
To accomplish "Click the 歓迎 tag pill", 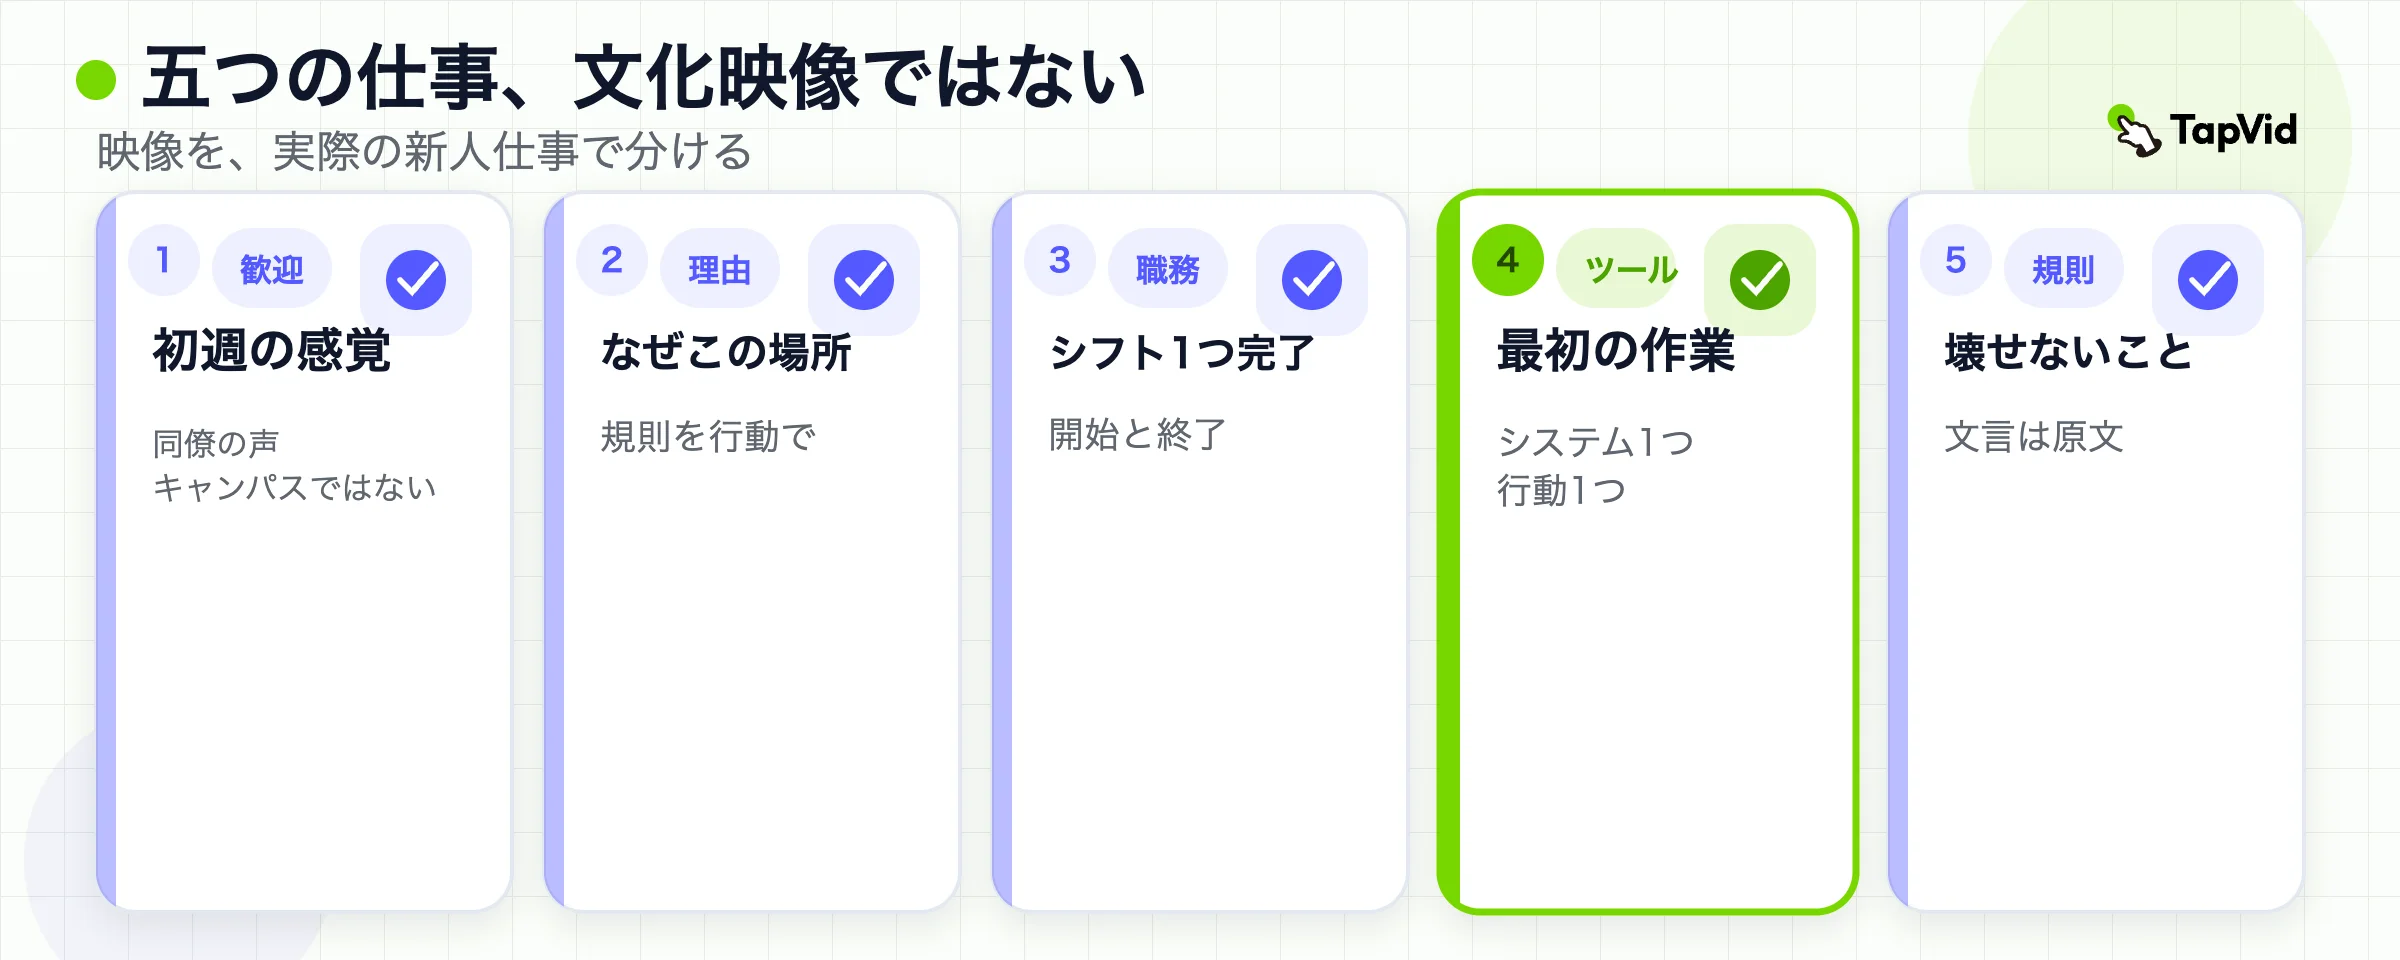I will coord(272,269).
